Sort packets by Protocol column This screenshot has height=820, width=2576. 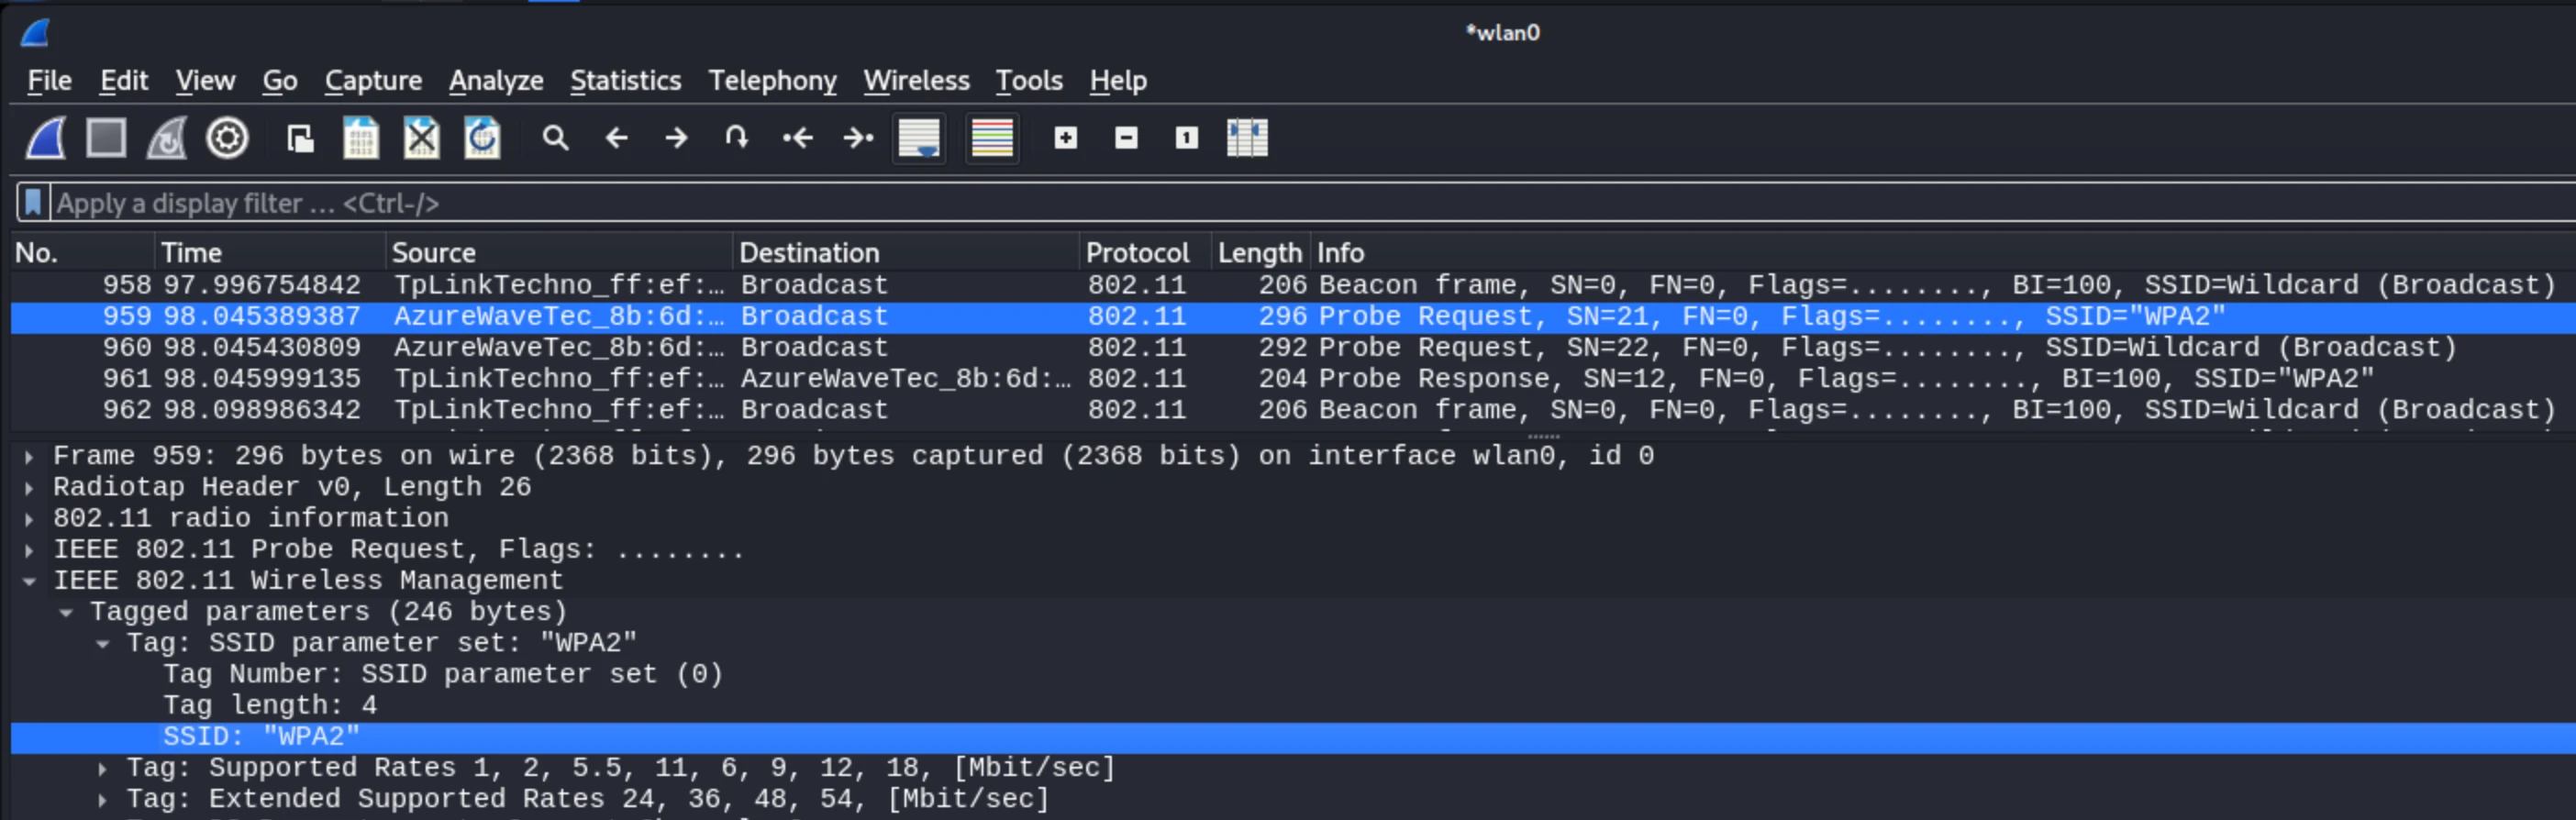tap(1146, 253)
